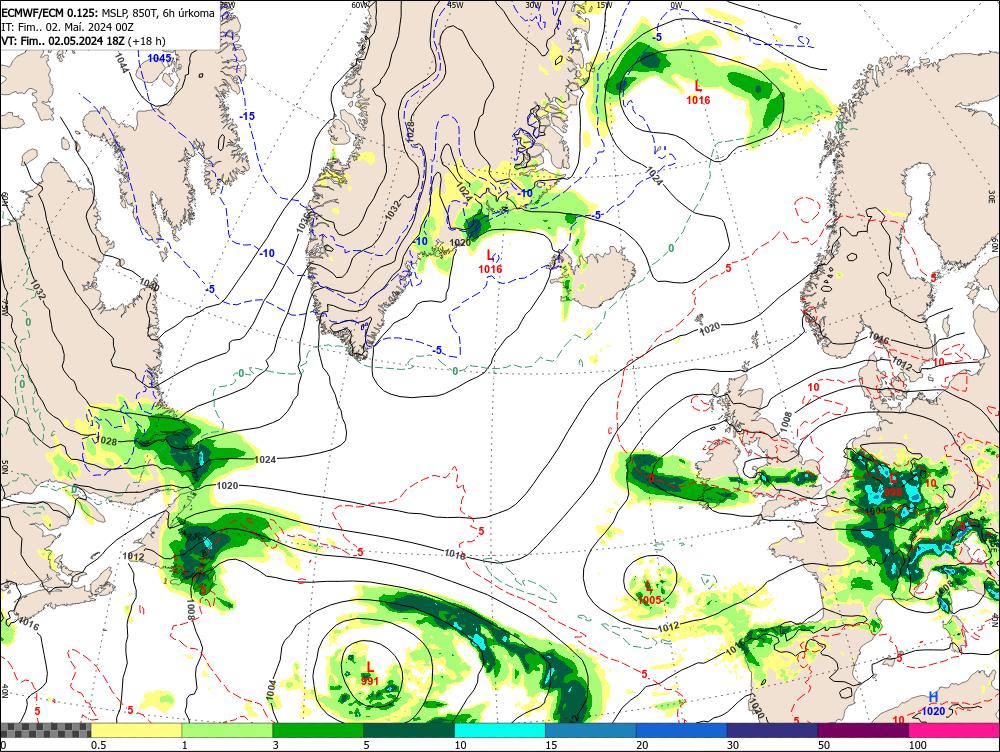Image resolution: width=1000 pixels, height=752 pixels.
Task: Click the '15W' longitude label at top
Action: [x=604, y=4]
